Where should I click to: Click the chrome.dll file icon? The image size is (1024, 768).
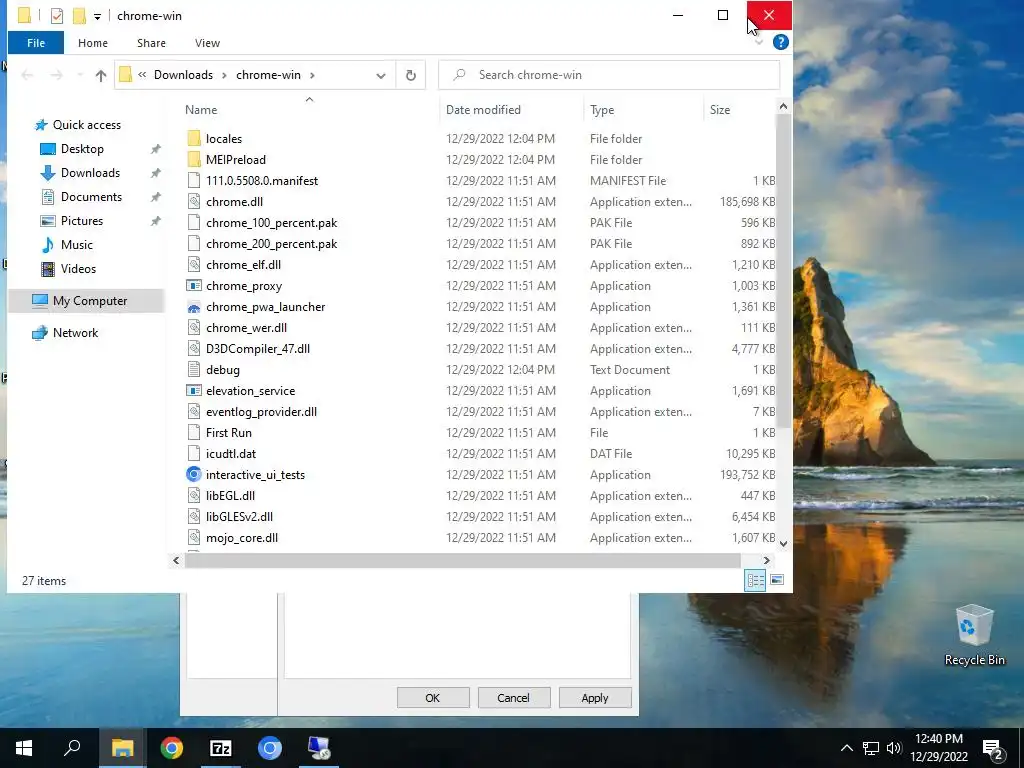[x=193, y=202]
